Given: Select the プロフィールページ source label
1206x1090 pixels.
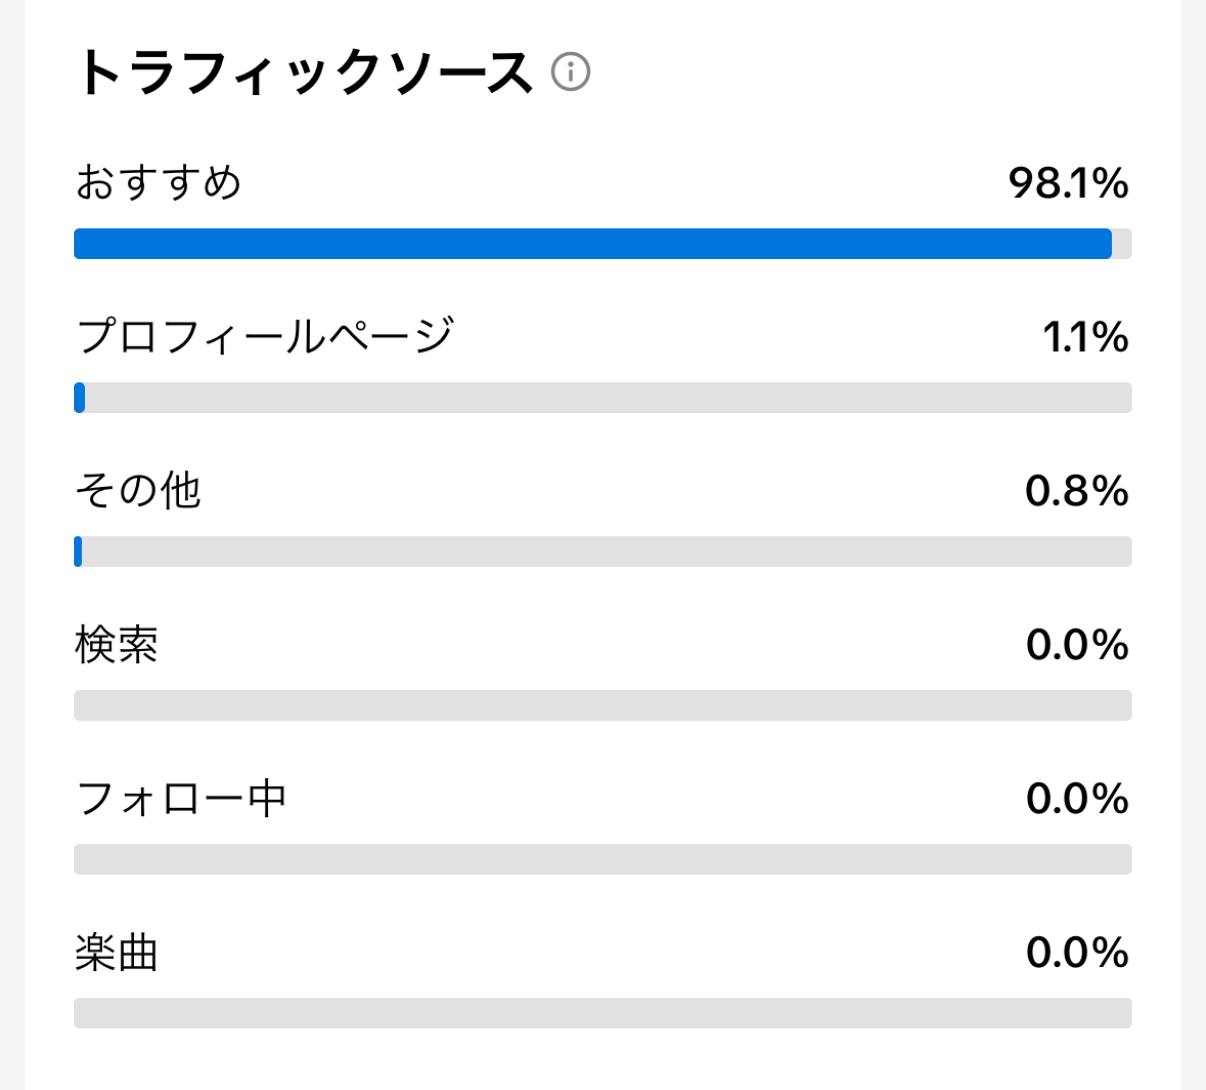Looking at the screenshot, I should (265, 336).
